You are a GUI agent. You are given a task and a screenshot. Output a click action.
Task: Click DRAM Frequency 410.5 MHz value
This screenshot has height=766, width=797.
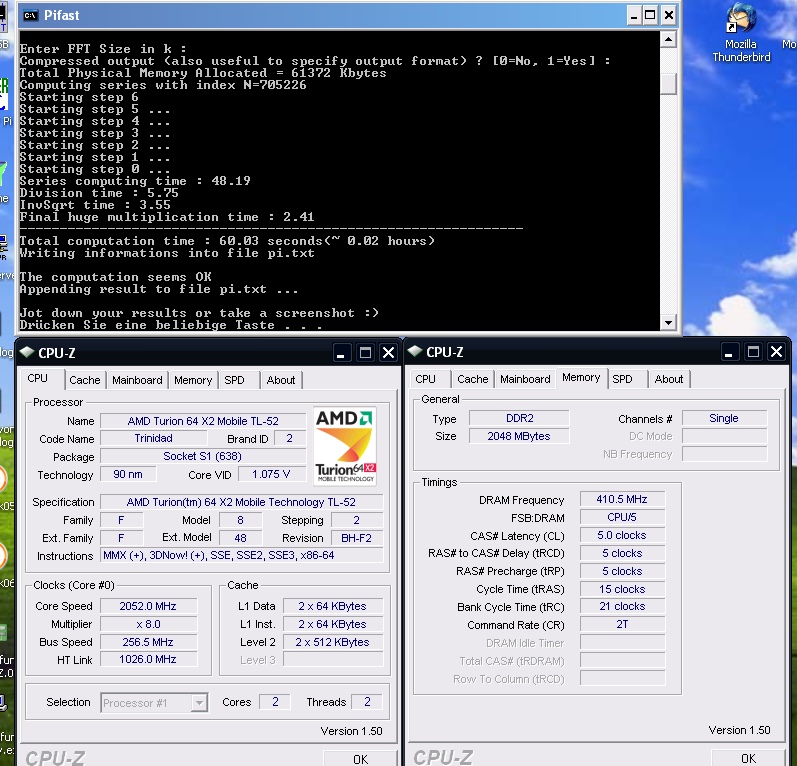pos(622,499)
